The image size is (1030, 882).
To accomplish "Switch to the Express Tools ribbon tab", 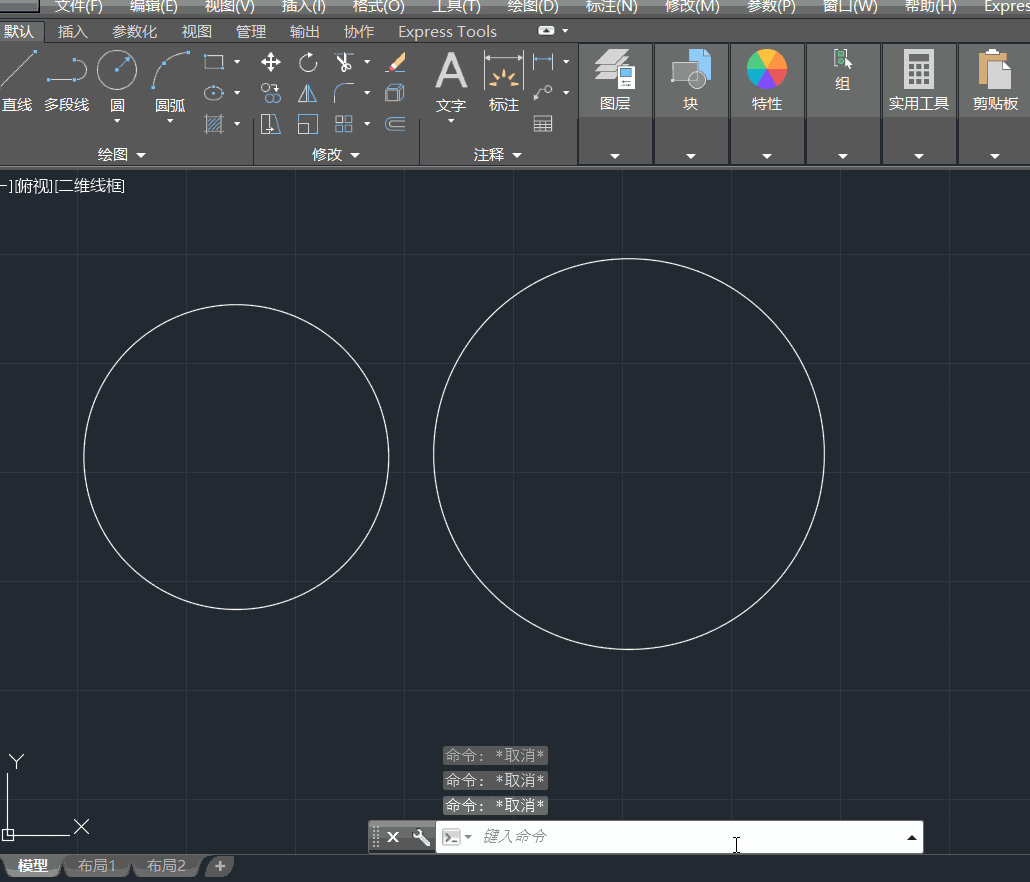I will [447, 32].
